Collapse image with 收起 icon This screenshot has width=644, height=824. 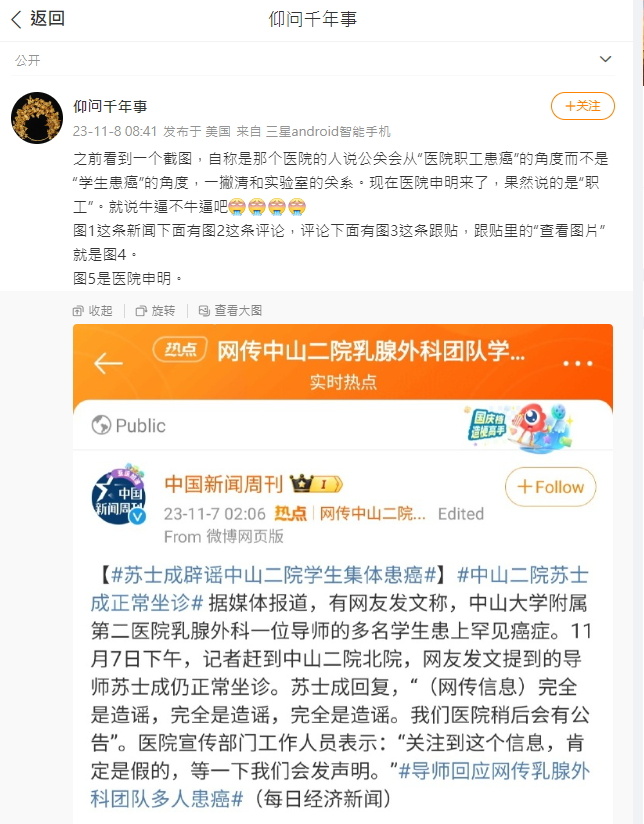click(x=93, y=311)
